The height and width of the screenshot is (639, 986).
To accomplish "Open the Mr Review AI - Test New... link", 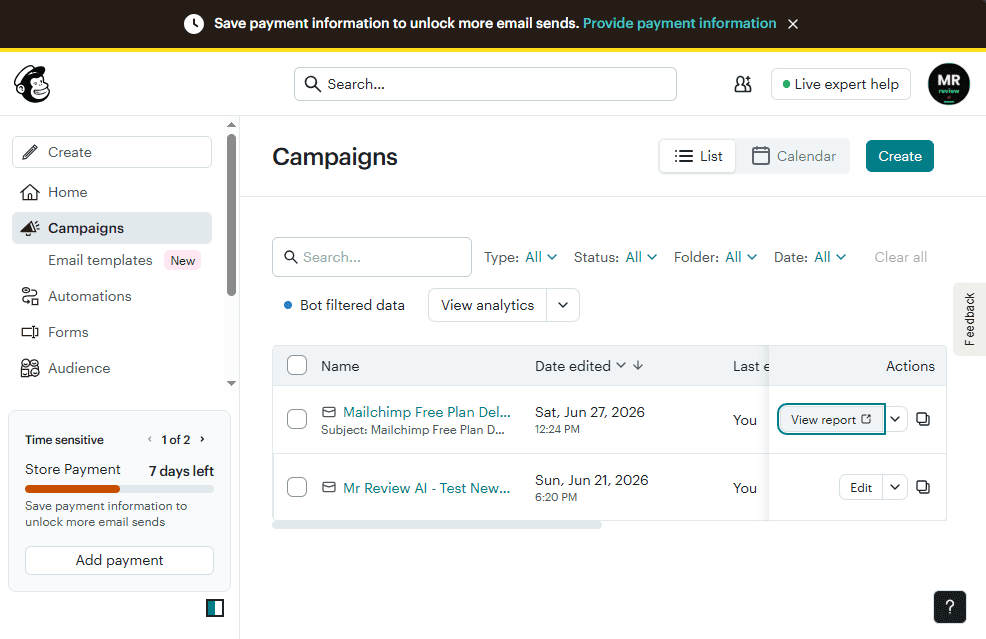I will (x=426, y=487).
